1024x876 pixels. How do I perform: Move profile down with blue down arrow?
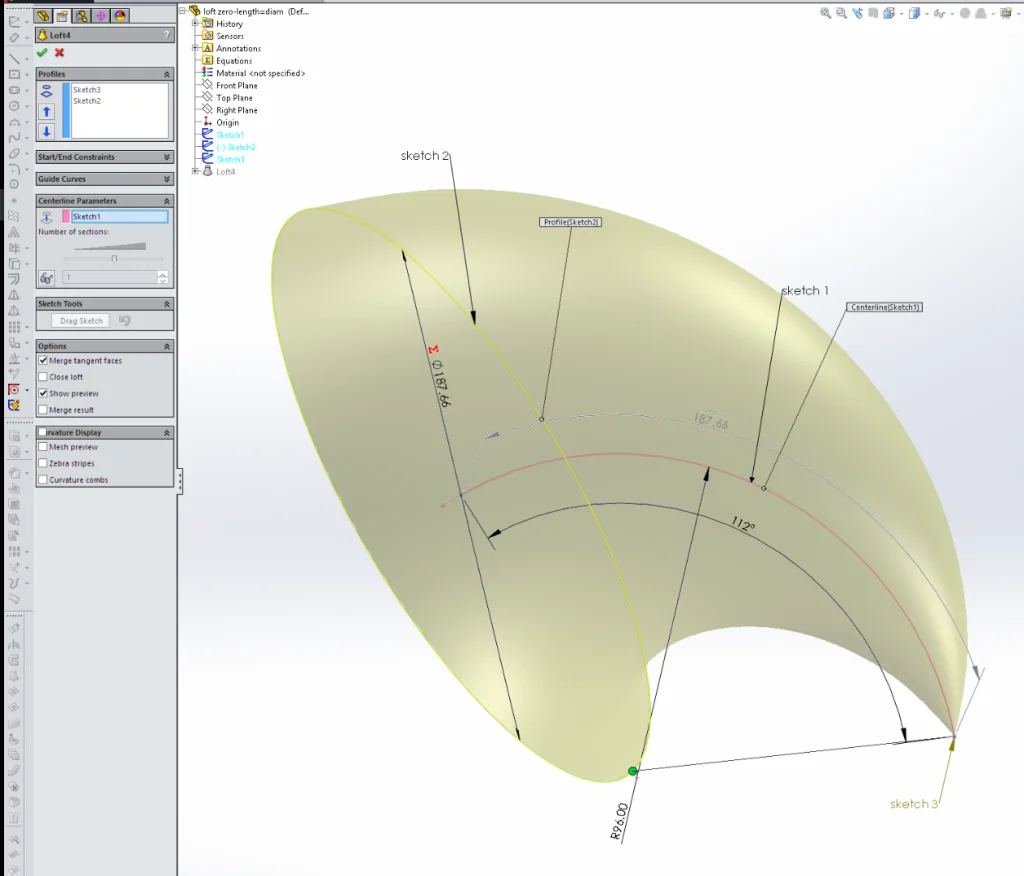point(46,131)
